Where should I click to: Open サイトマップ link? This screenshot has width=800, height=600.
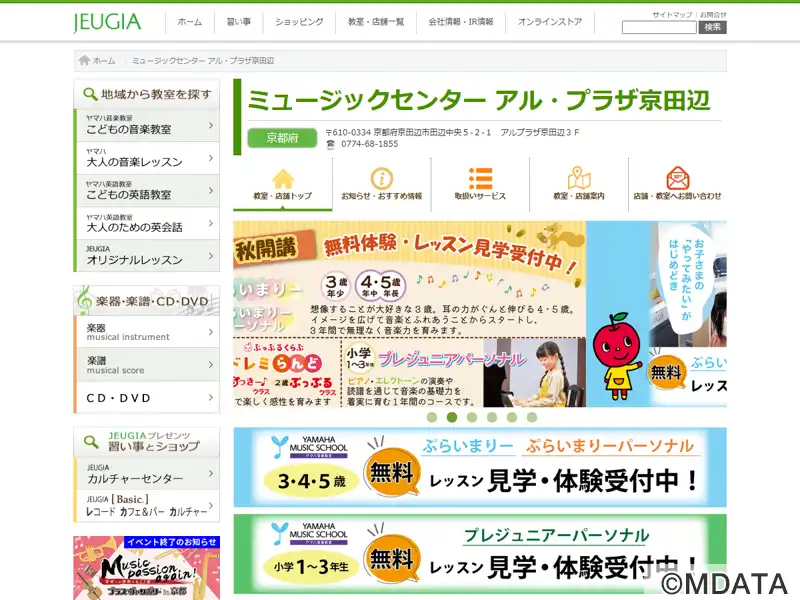pos(672,15)
